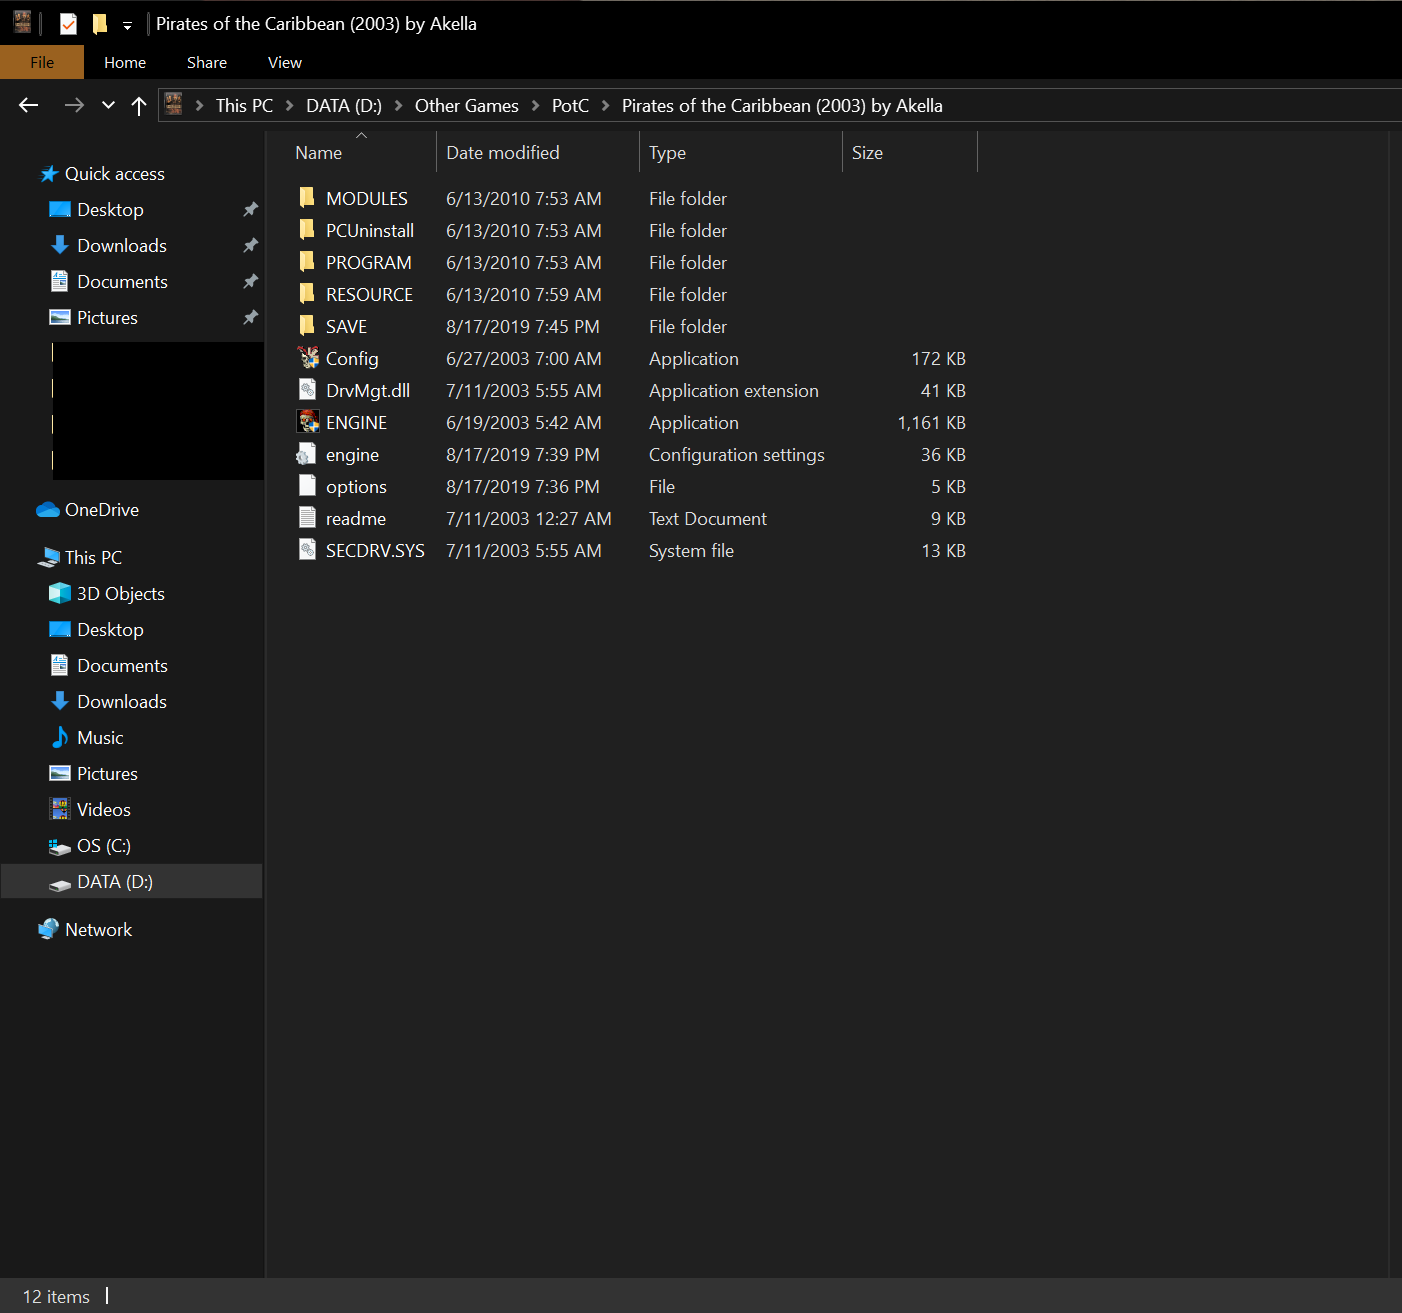Click the OneDrive cloud icon
1402x1313 pixels.
48,510
